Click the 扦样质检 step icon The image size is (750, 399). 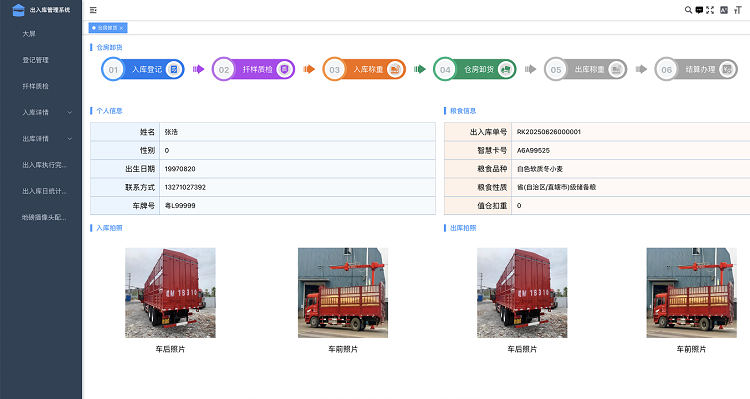[x=285, y=69]
